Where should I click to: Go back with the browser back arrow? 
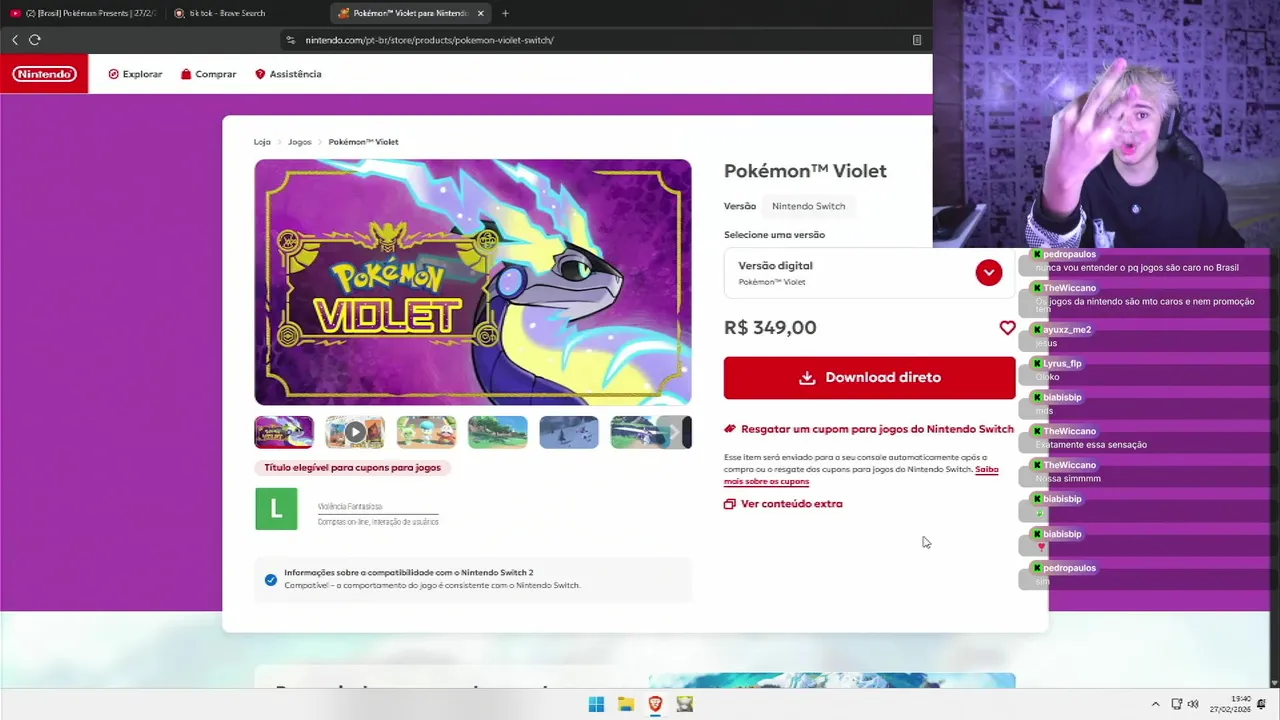pyautogui.click(x=15, y=40)
